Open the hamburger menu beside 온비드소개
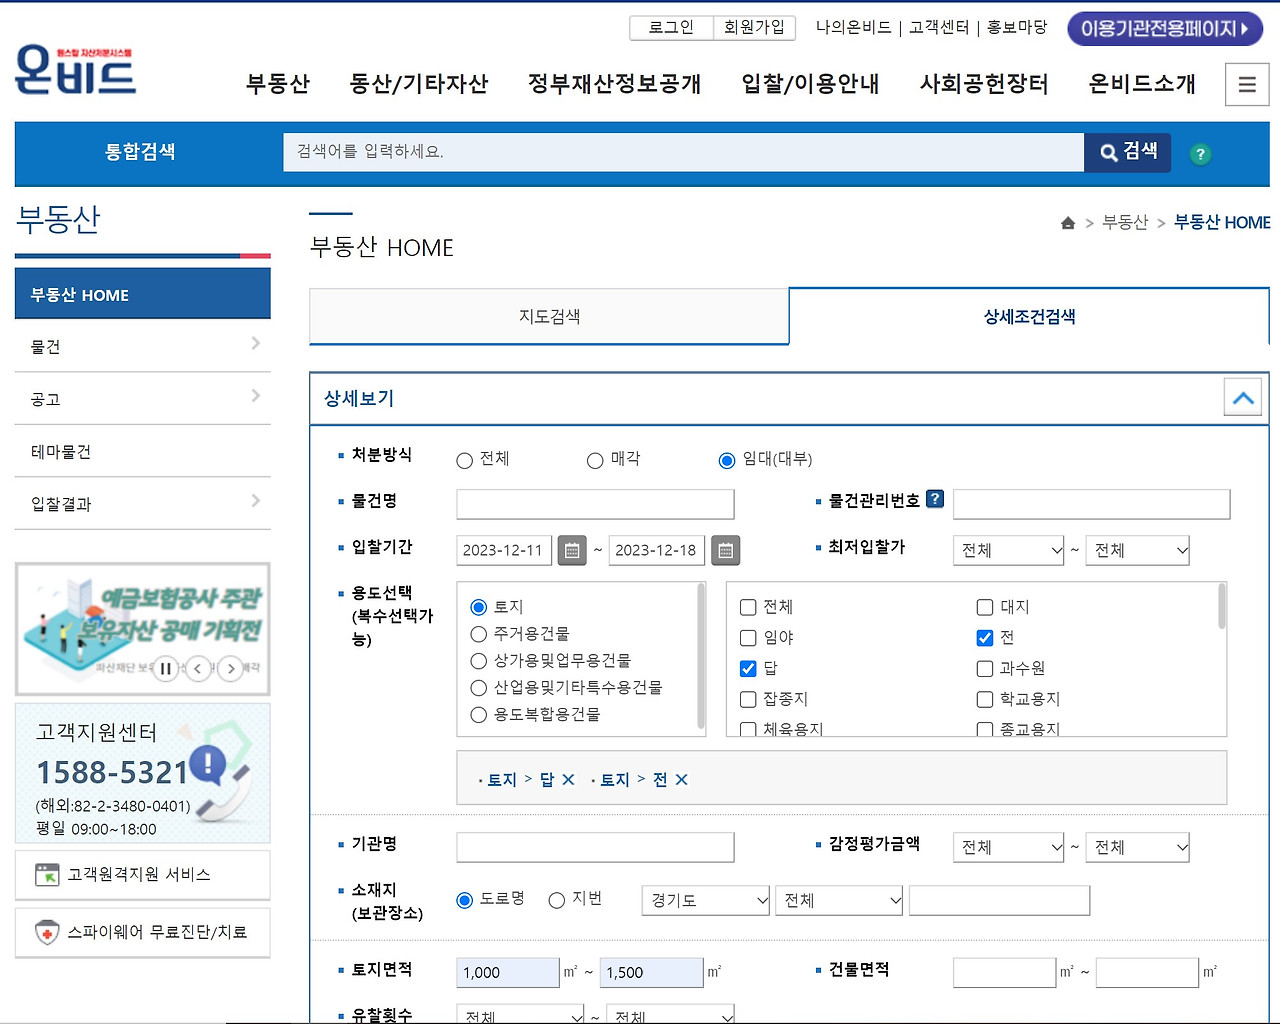1280x1024 pixels. coord(1246,84)
